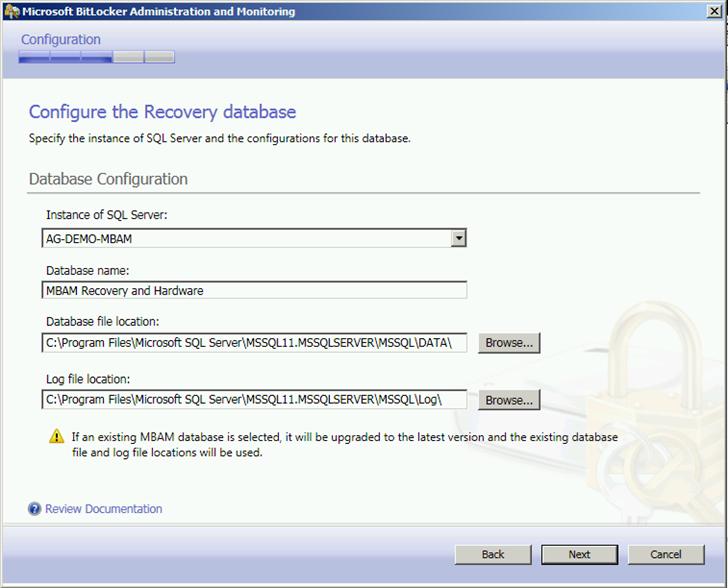Click the Log file location text box

pyautogui.click(x=254, y=399)
